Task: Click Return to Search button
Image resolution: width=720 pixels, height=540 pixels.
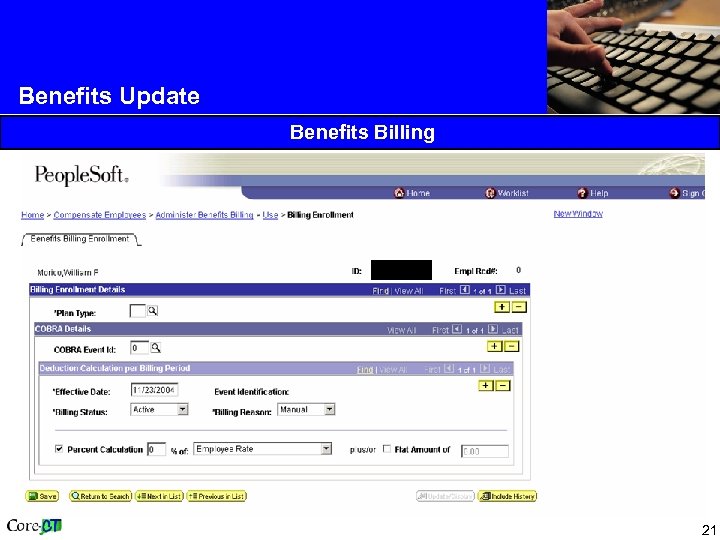Action: 101,496
